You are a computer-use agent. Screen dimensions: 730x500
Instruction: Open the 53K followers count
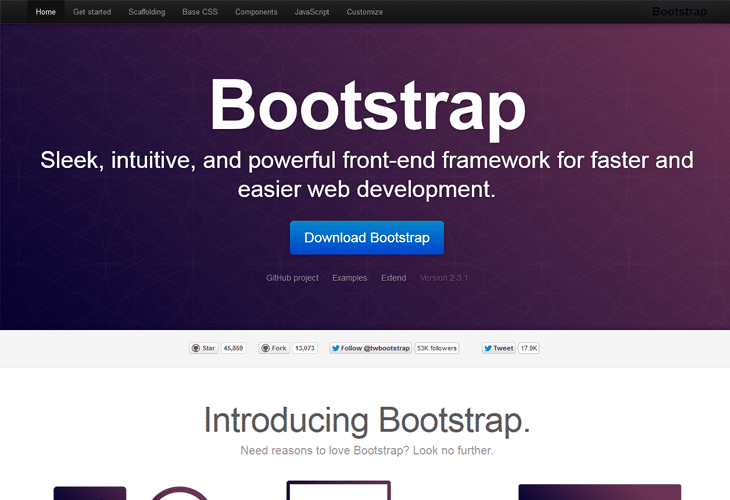tap(437, 348)
